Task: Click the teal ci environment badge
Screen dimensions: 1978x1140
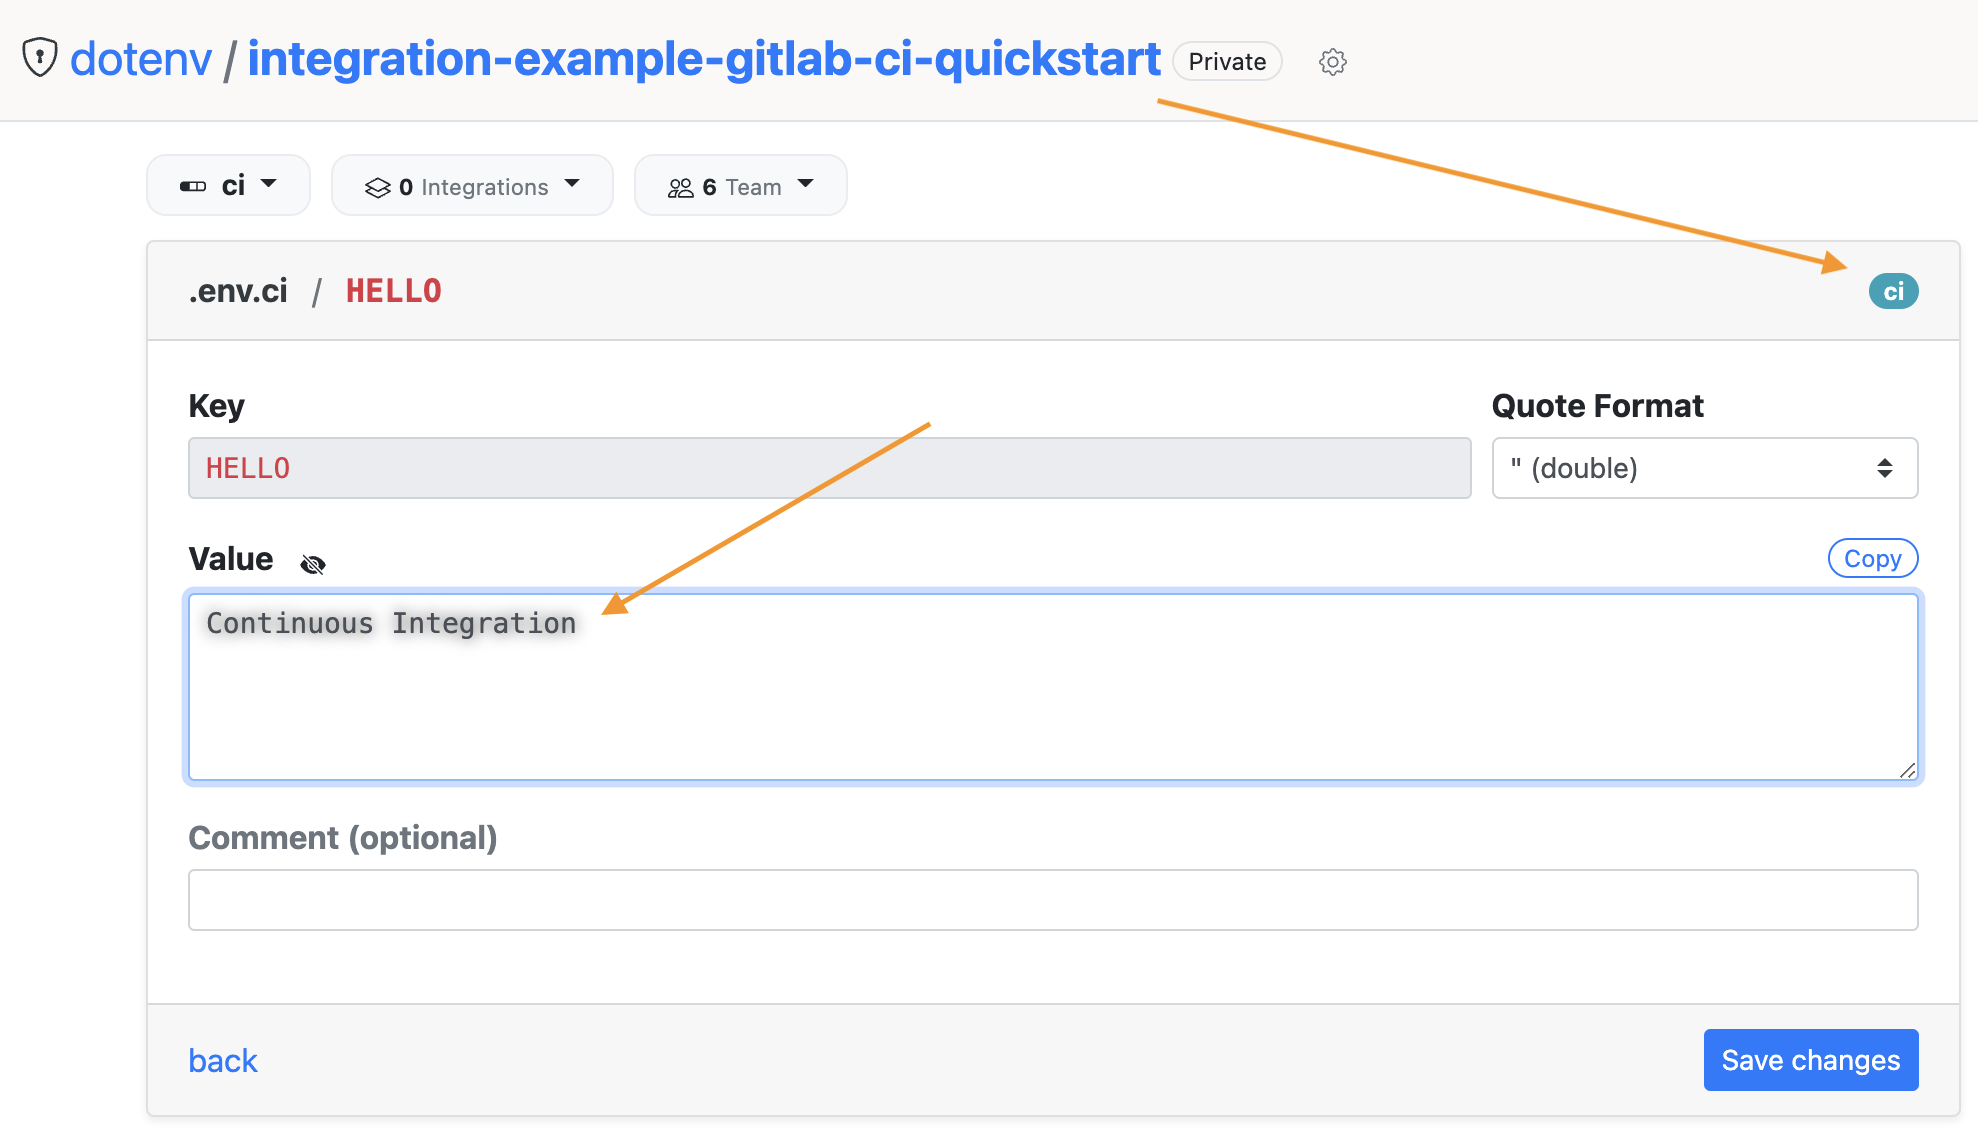Action: point(1893,291)
